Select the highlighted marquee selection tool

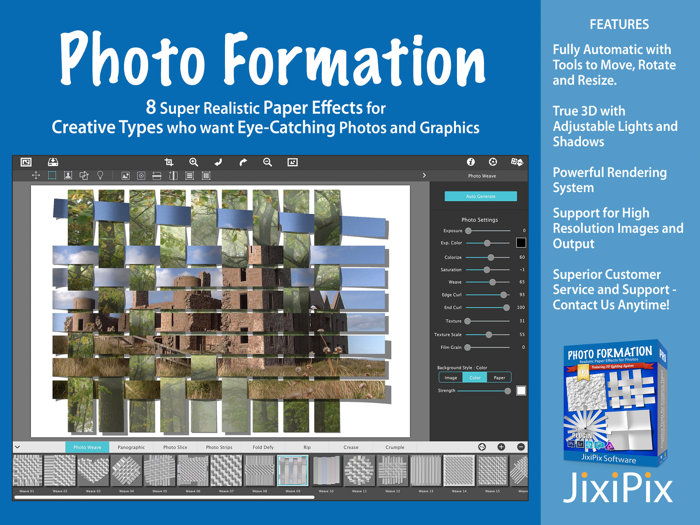click(x=52, y=175)
